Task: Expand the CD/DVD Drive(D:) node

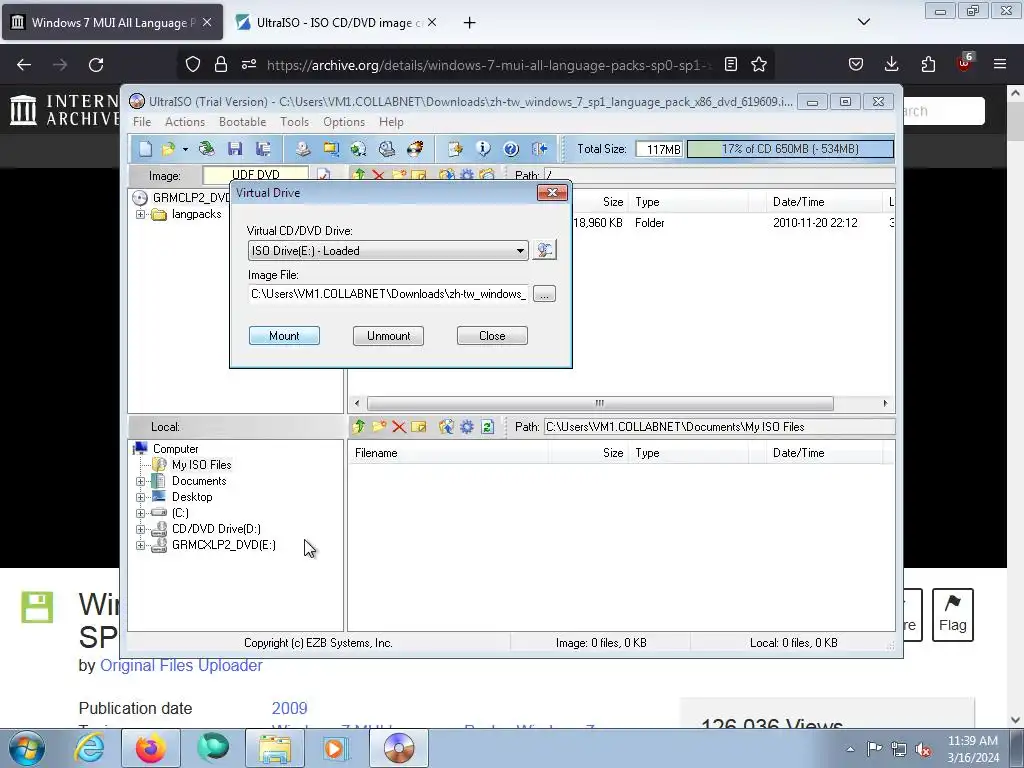Action: (140, 530)
